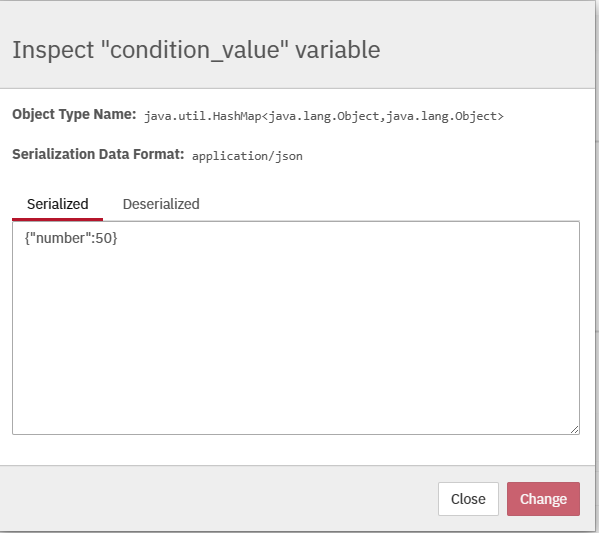The height and width of the screenshot is (533, 599).
Task: Click the Inspect "condition_value" variable title
Action: pos(196,50)
